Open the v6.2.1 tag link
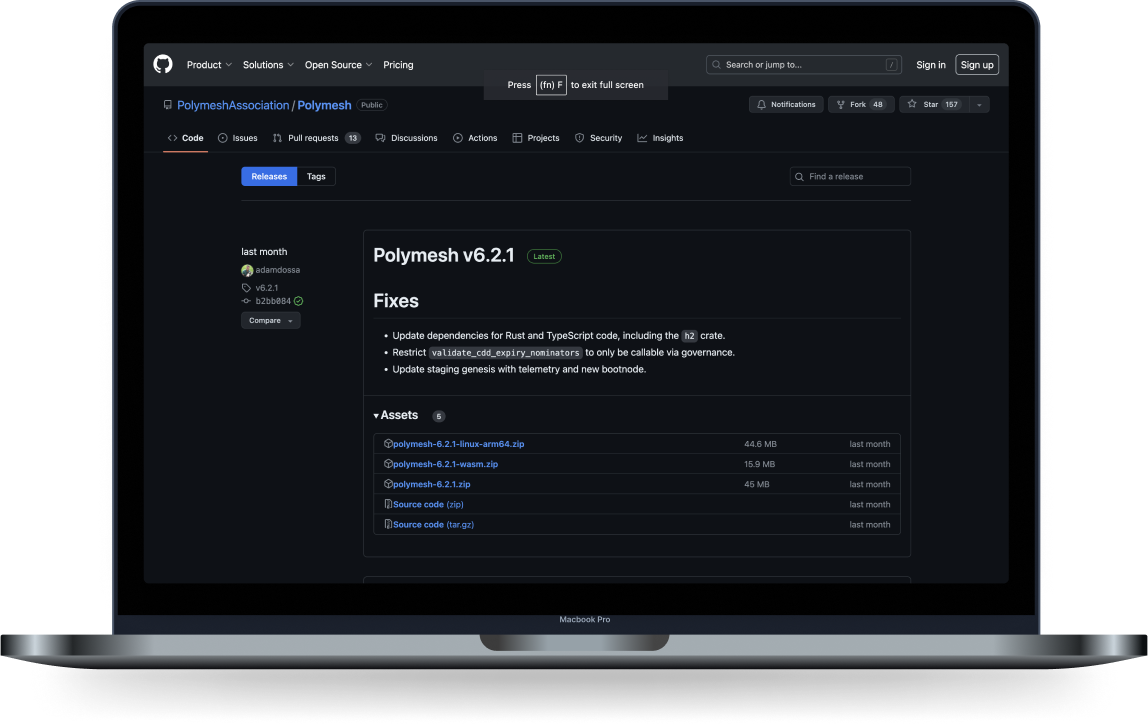 (266, 288)
